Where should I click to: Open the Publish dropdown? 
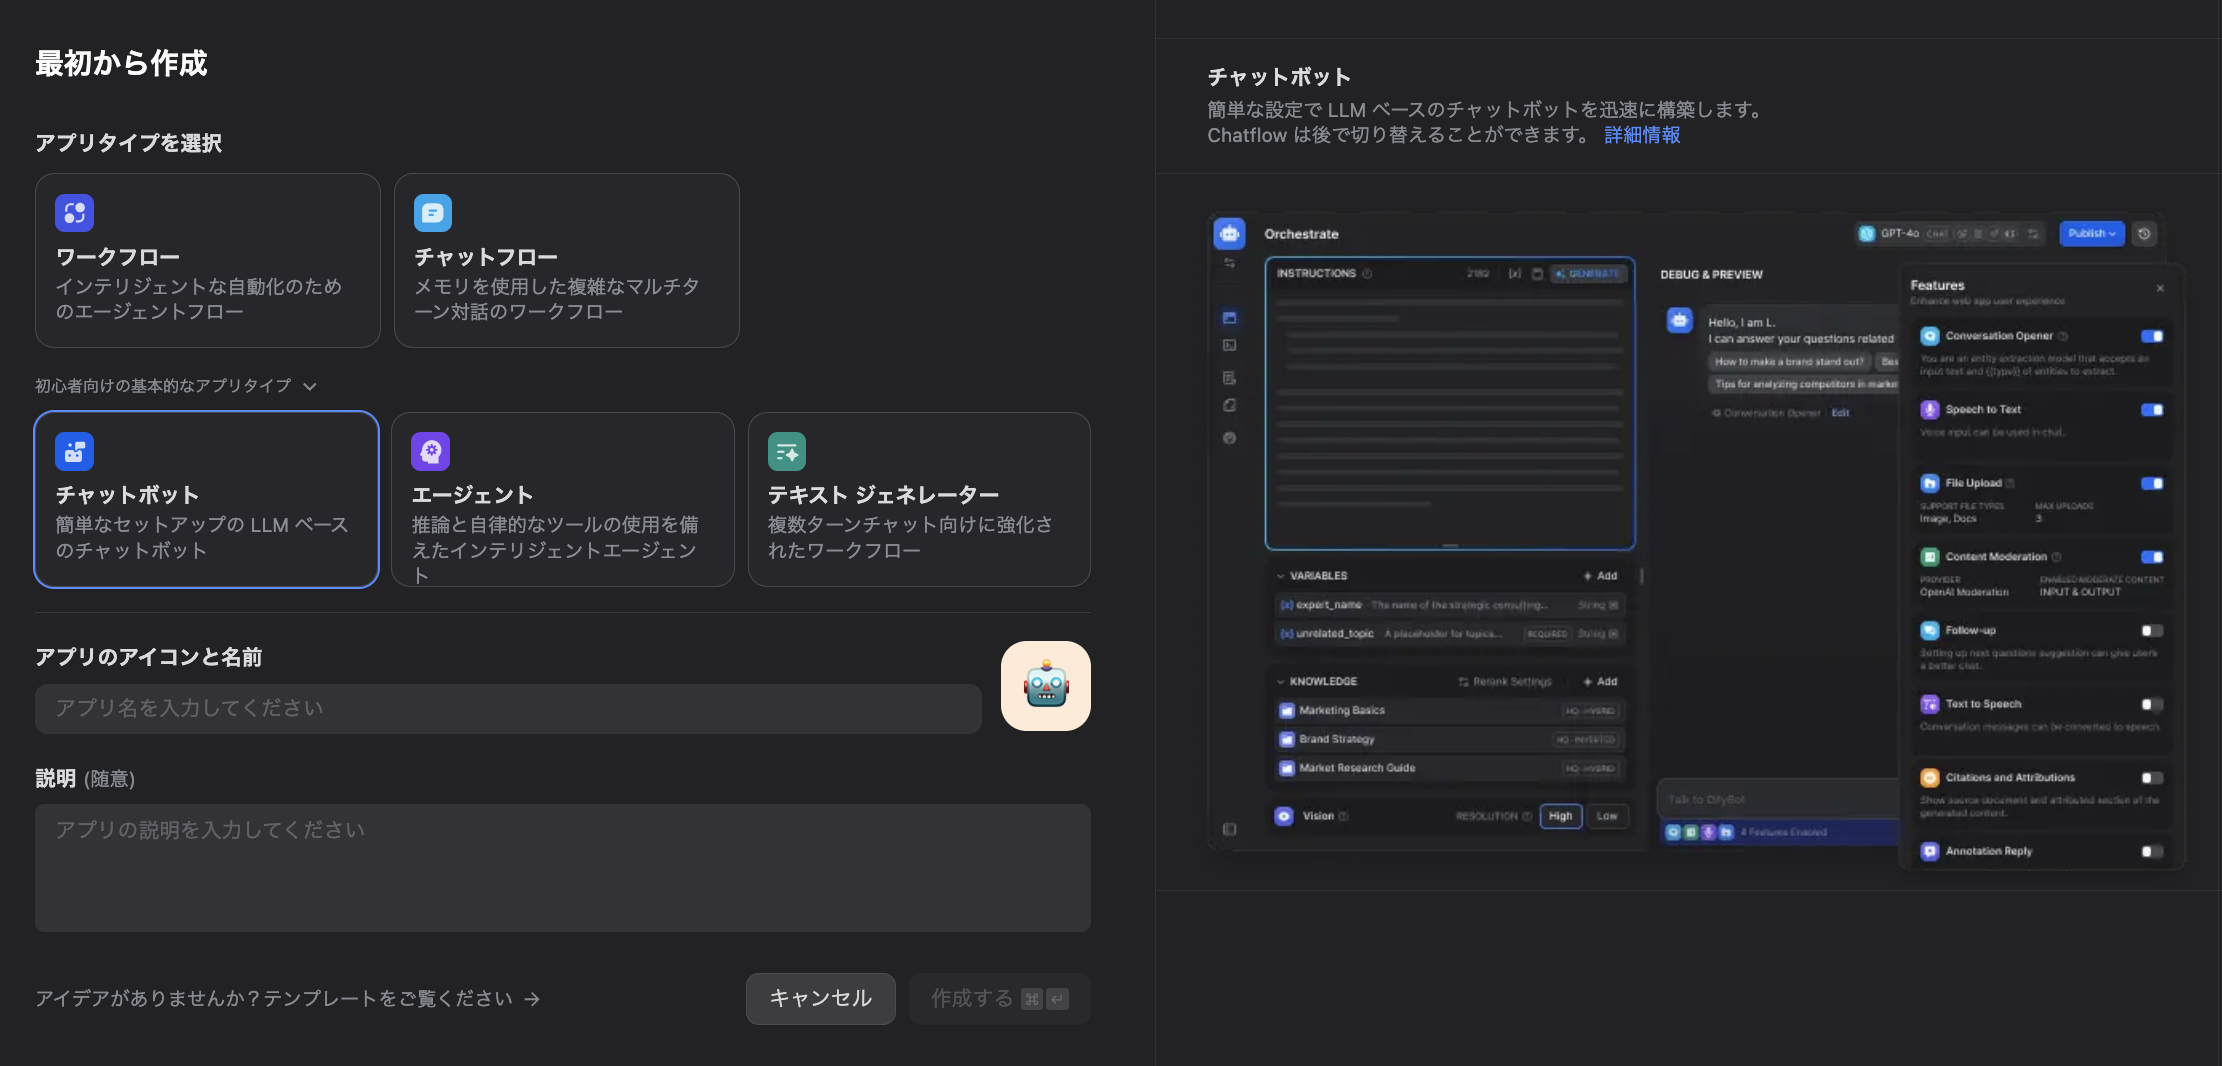point(2091,233)
